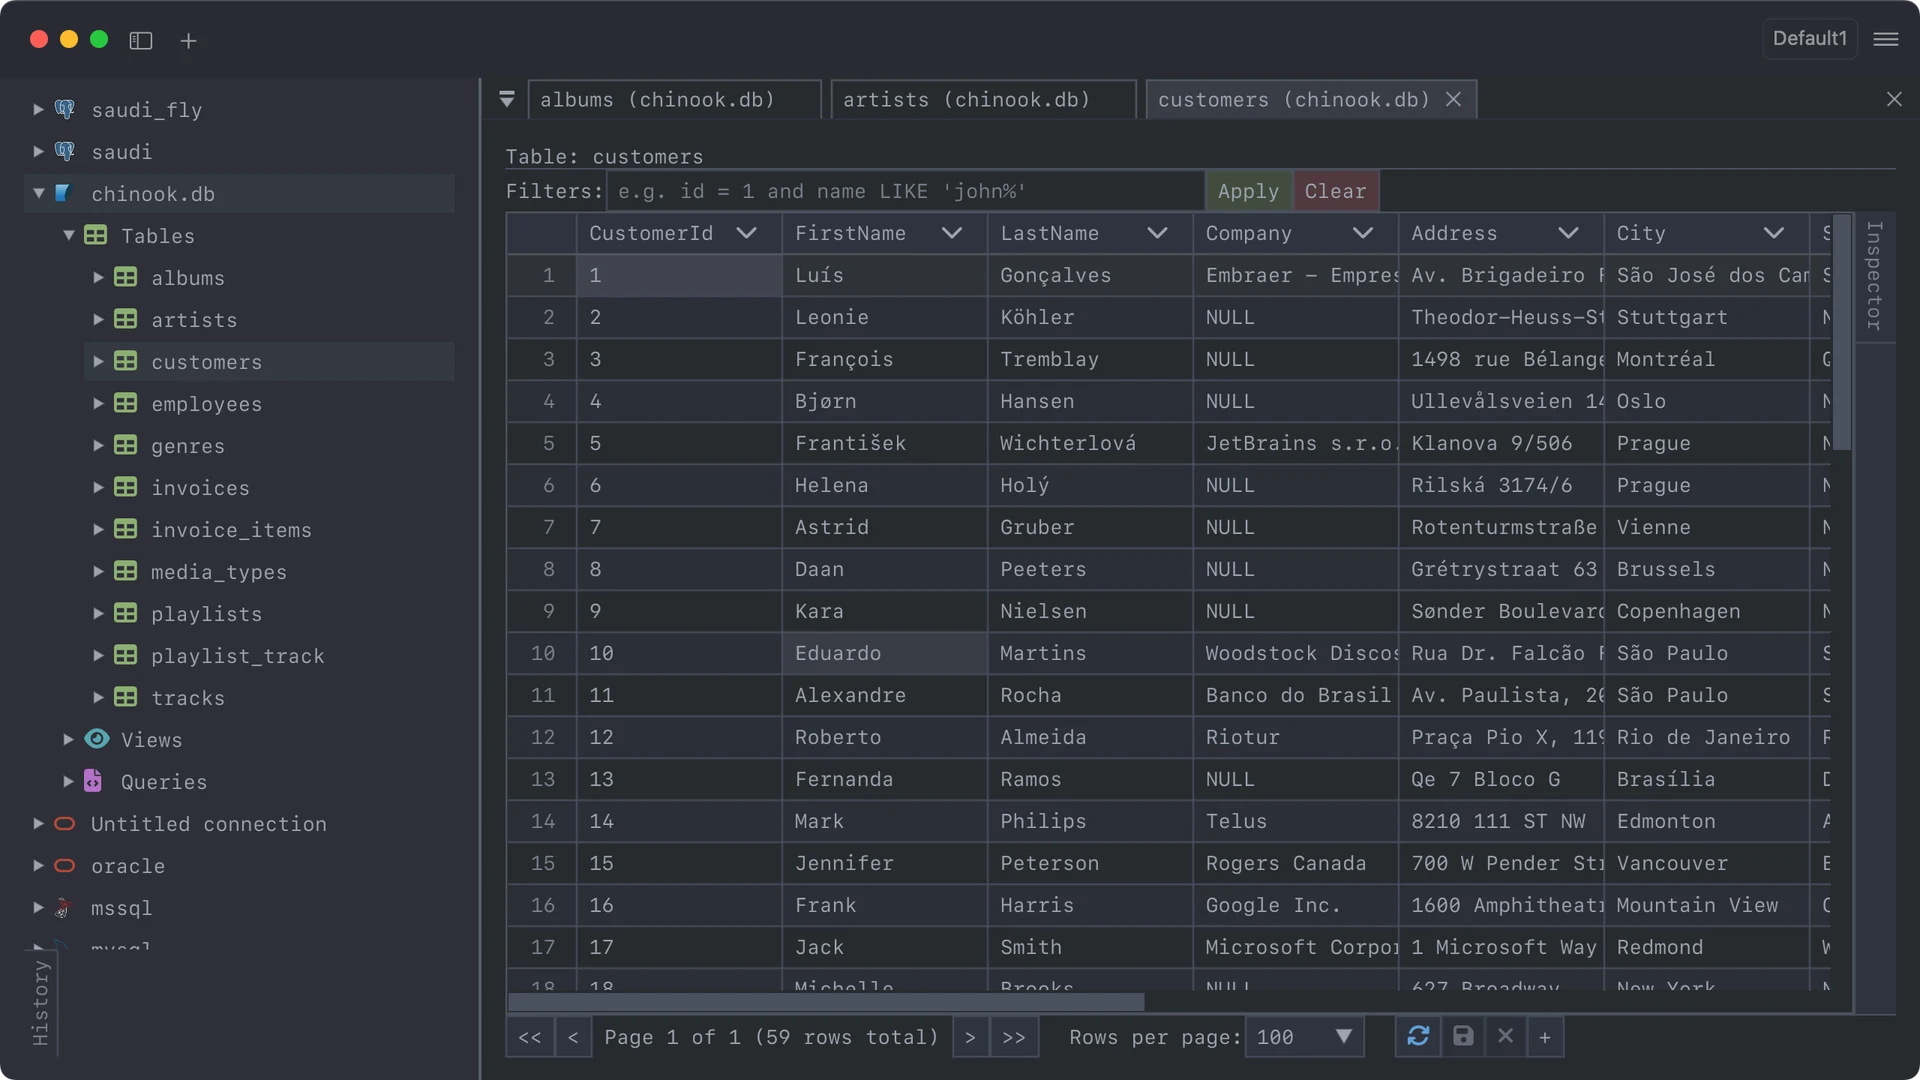This screenshot has width=1920, height=1080.
Task: Select the Eduardo cell
Action: tap(885, 653)
